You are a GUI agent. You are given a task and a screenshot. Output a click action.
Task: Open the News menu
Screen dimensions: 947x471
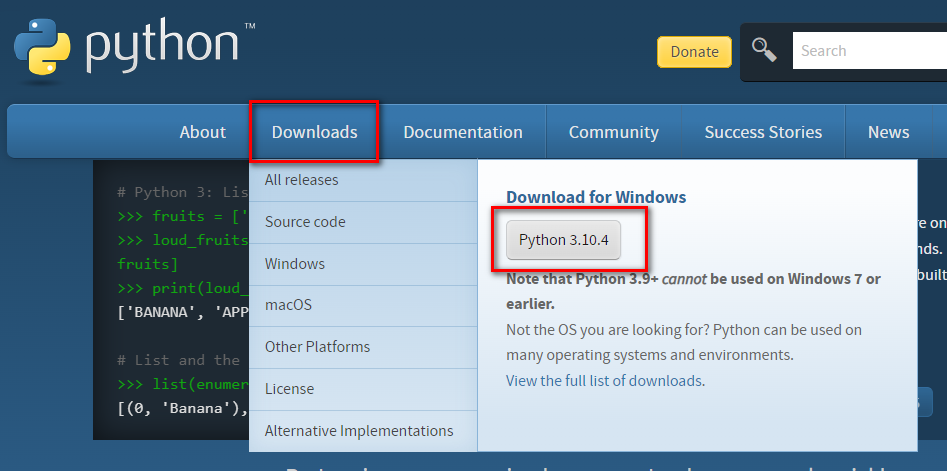(x=888, y=132)
